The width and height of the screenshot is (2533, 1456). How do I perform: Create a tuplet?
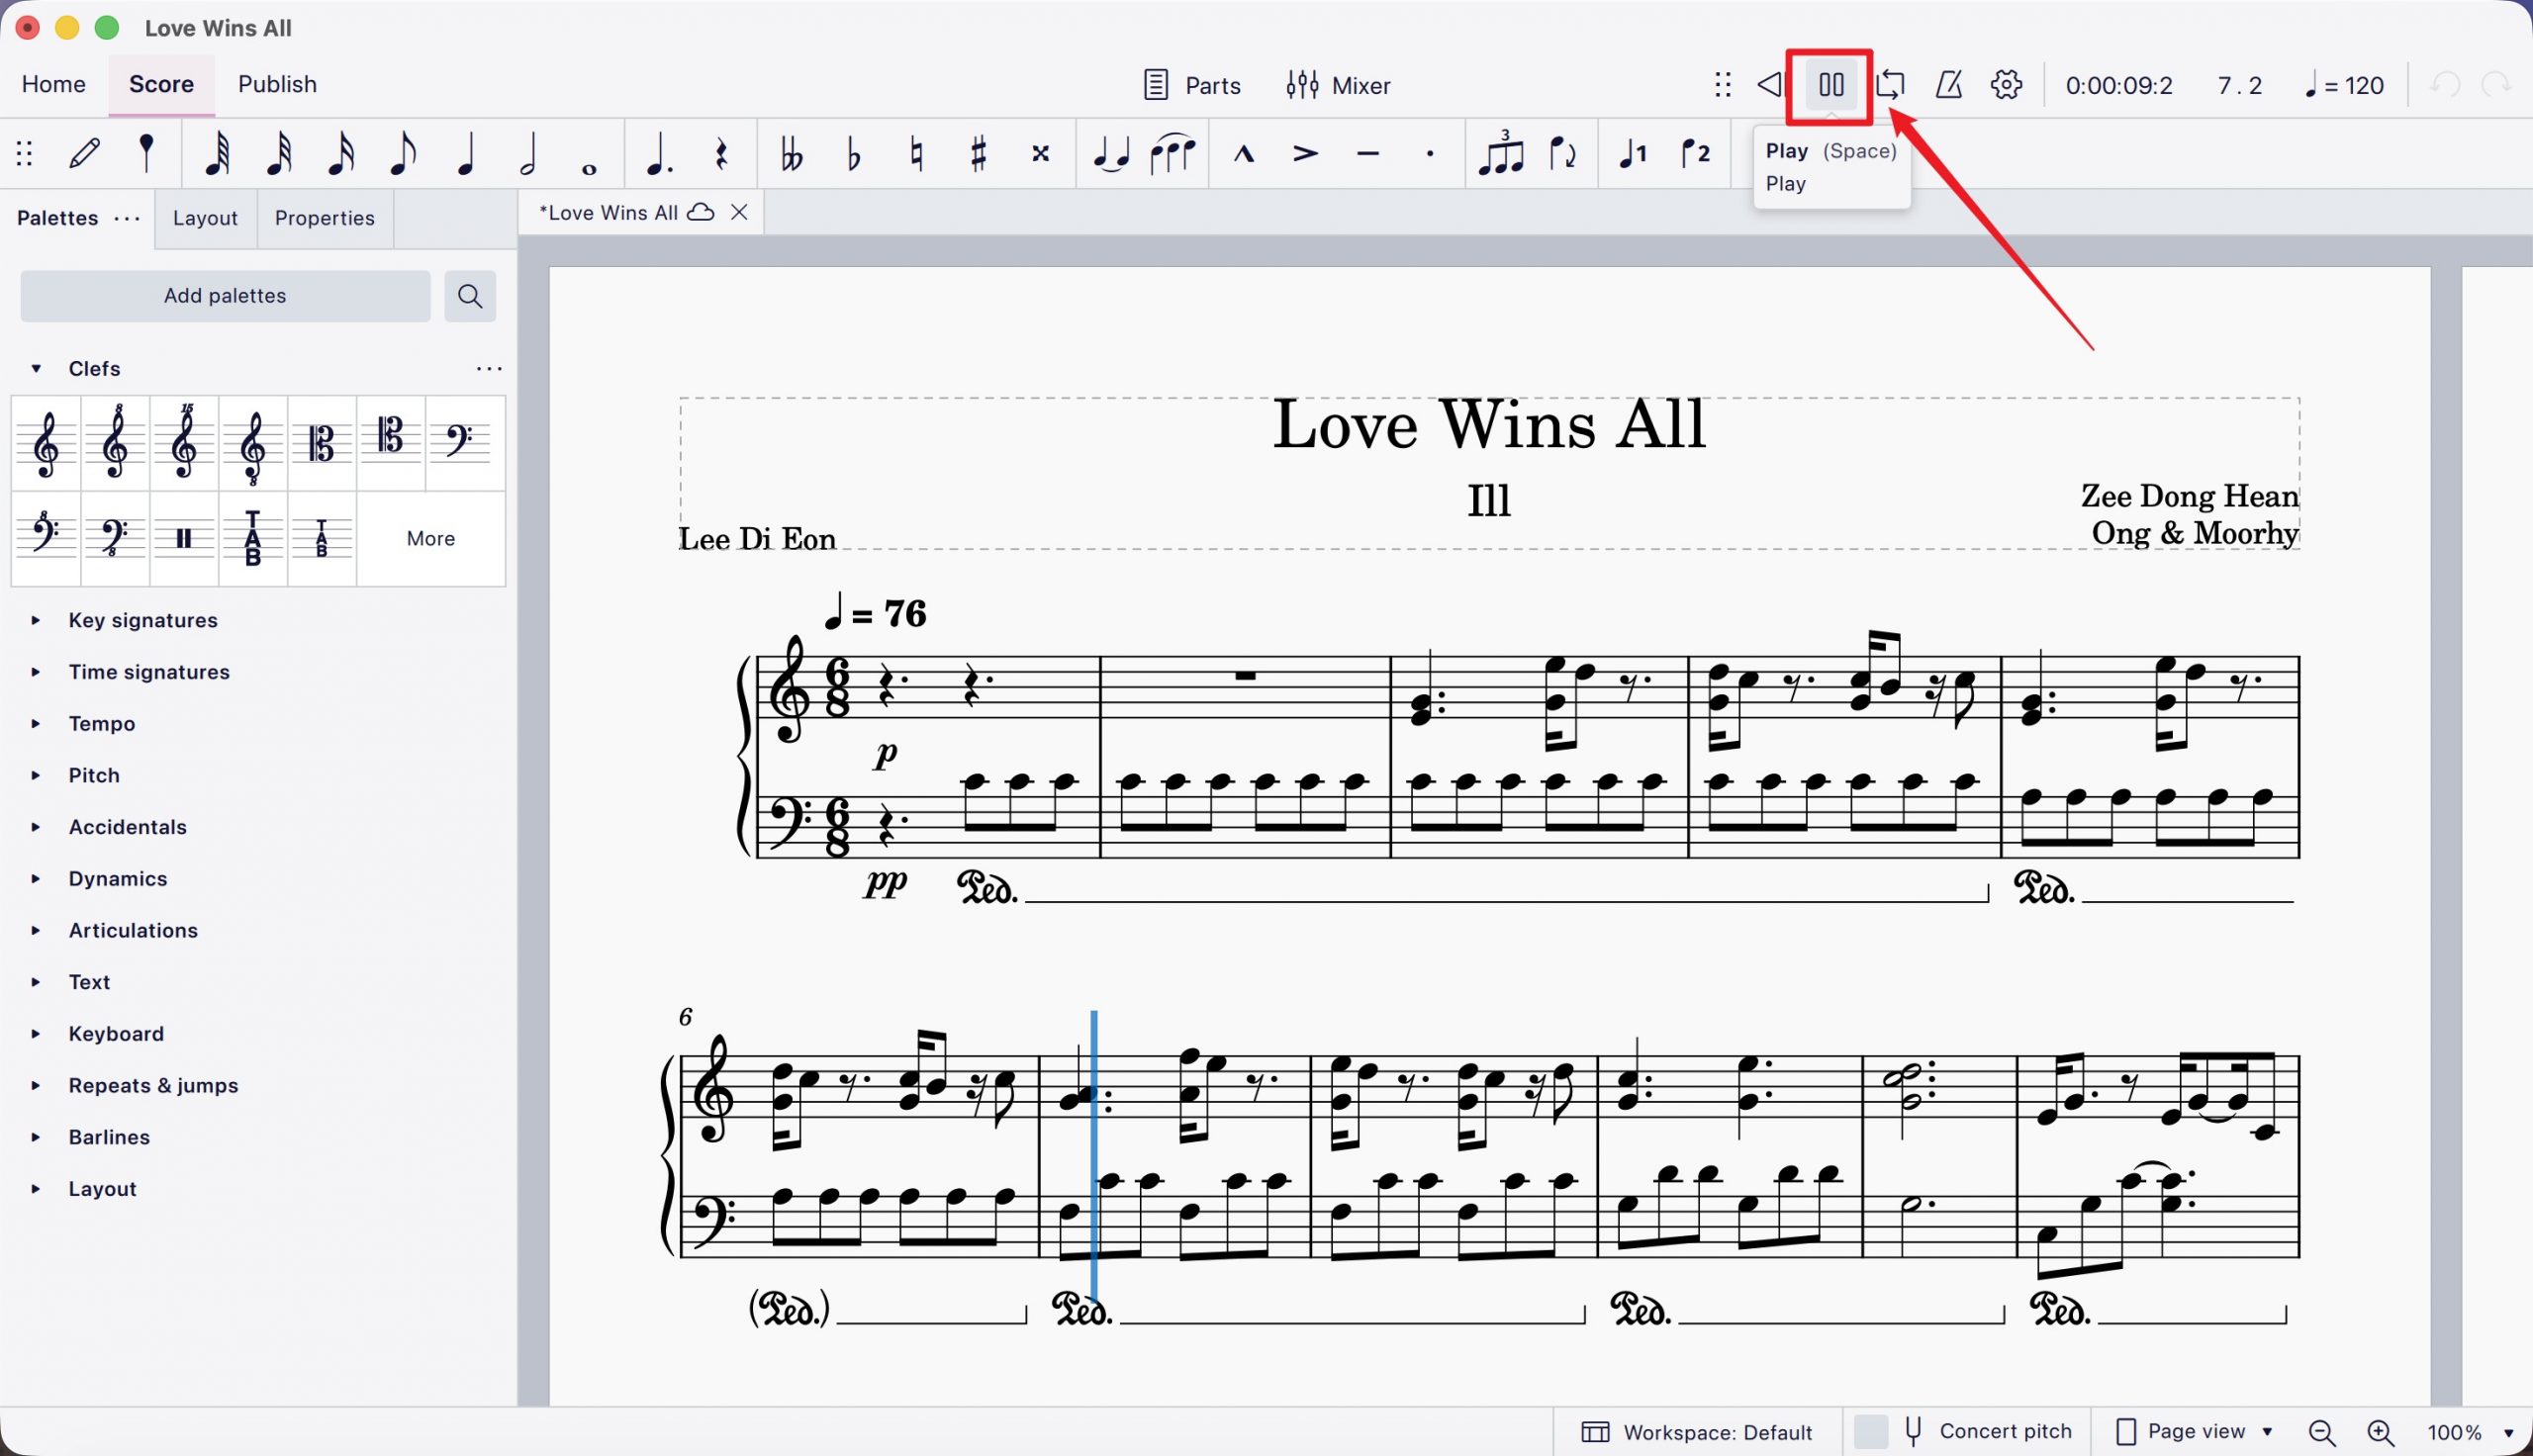(x=1500, y=153)
